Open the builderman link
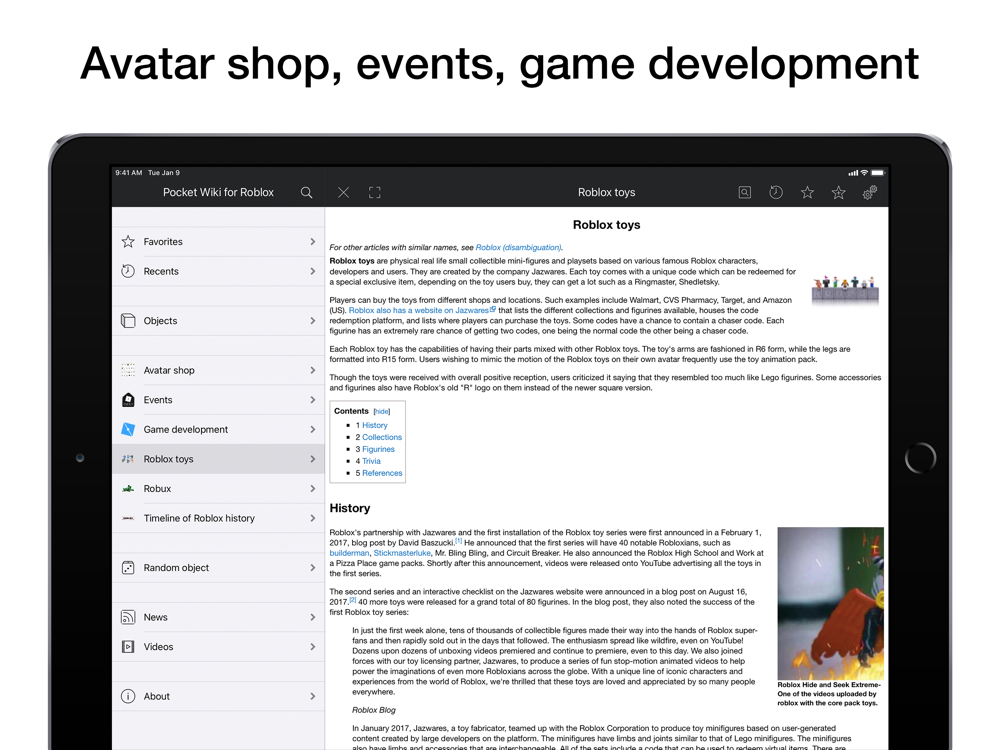Image resolution: width=1000 pixels, height=750 pixels. [349, 553]
